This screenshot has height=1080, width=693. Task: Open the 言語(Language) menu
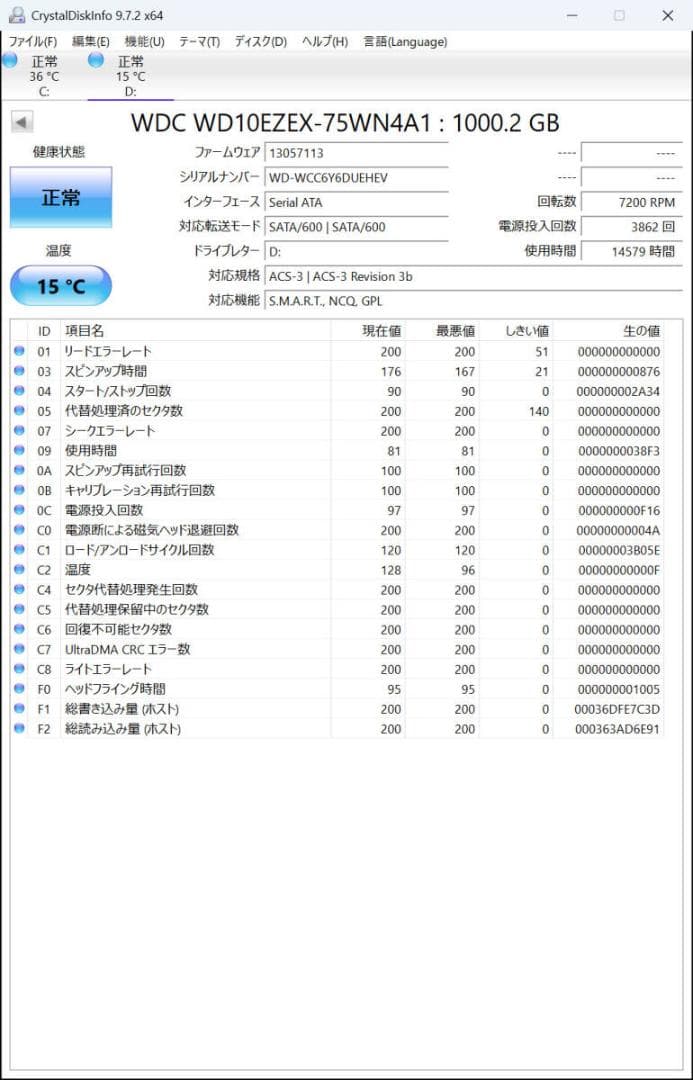405,41
